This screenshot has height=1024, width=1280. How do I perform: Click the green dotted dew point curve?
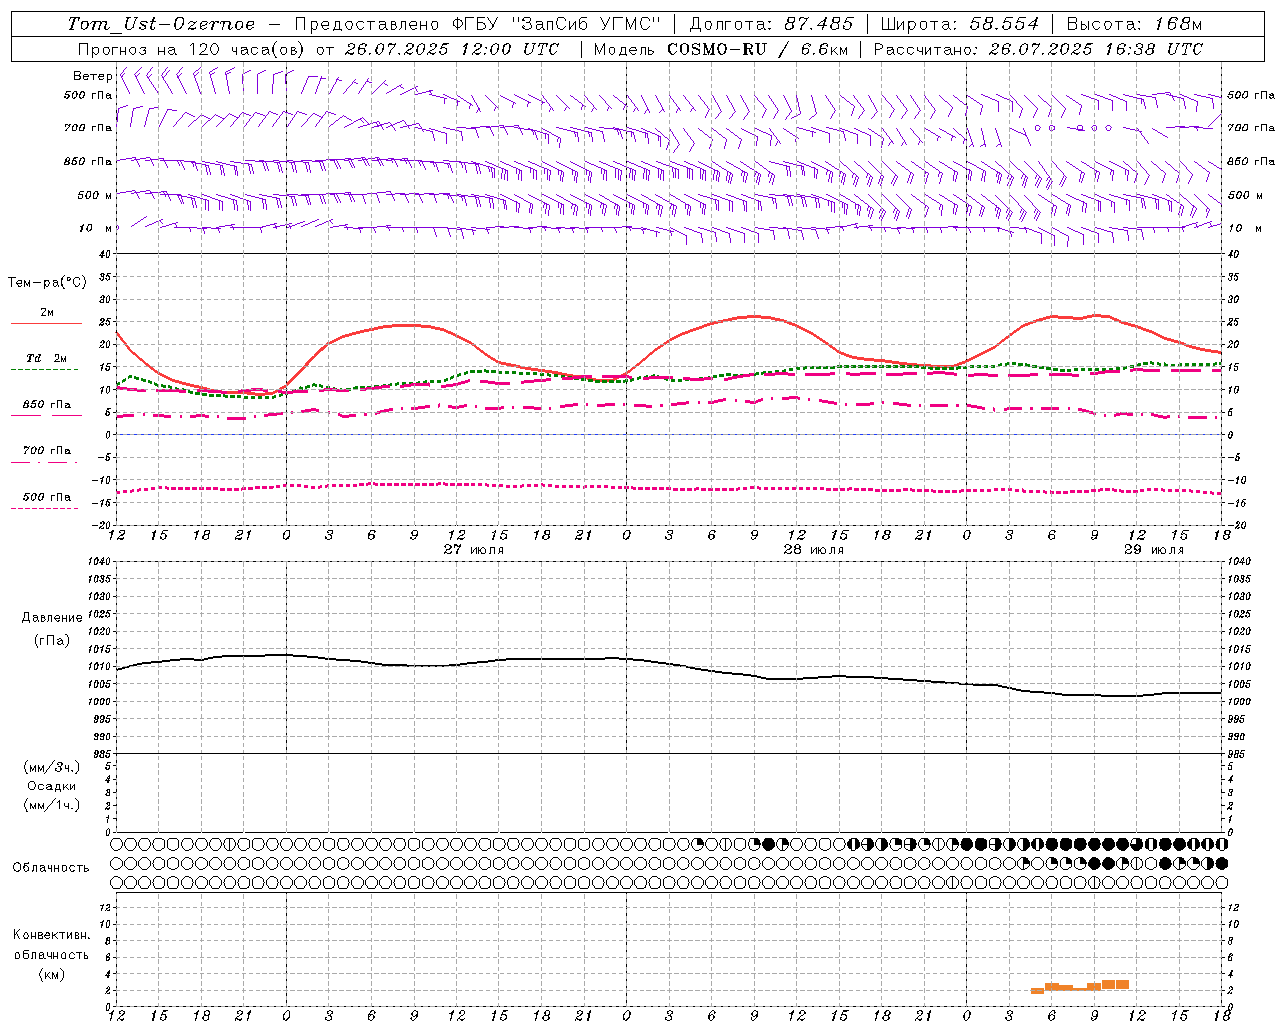(669, 379)
